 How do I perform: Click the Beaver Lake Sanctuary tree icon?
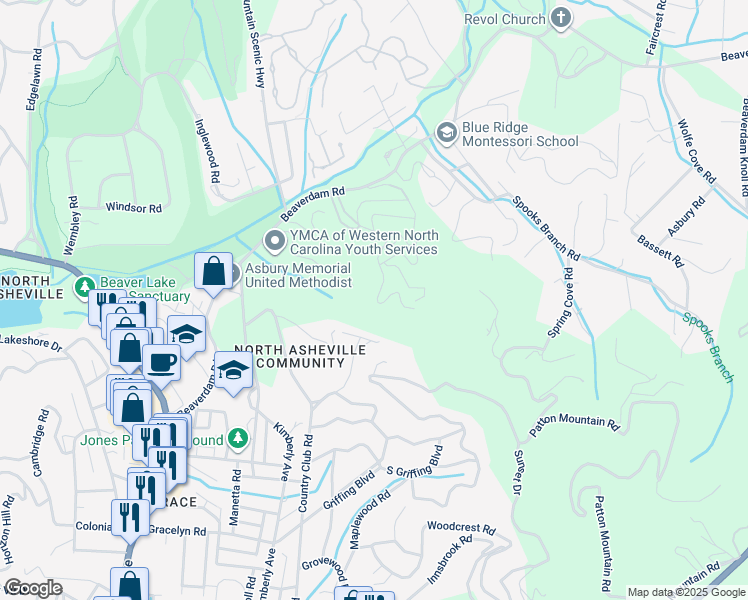pyautogui.click(x=85, y=287)
